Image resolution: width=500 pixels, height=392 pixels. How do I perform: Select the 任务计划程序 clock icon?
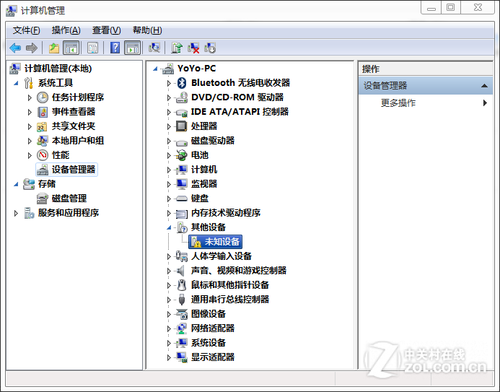[x=42, y=97]
